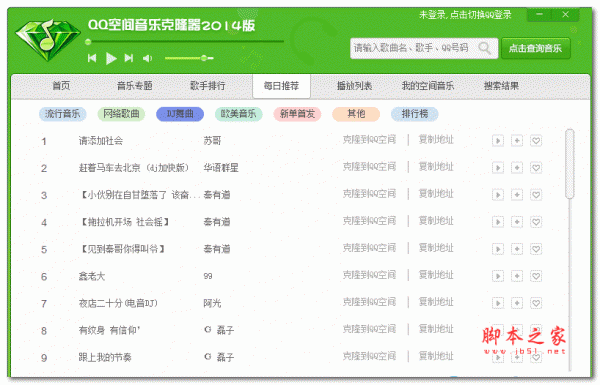Play 鑫老大 via play icon
This screenshot has width=600, height=385.
498,276
